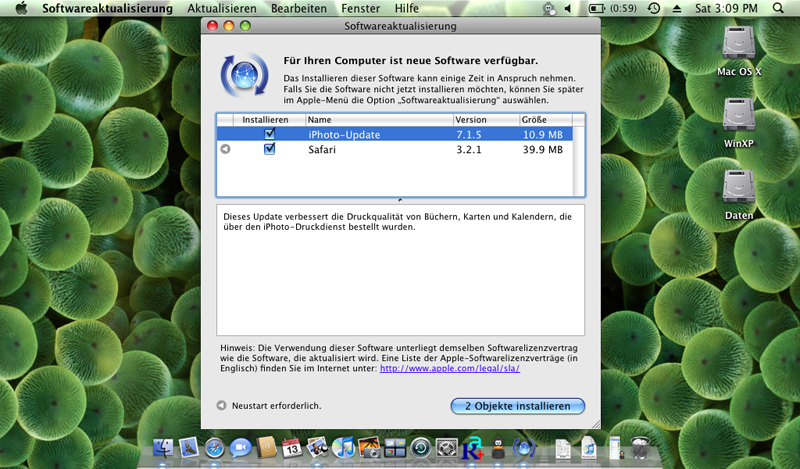Open the Trash in the dock
The width and height of the screenshot is (800, 469).
coord(641,449)
